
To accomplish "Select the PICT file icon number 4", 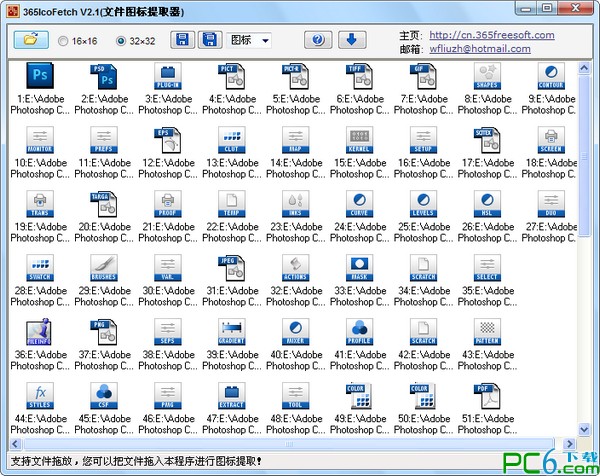I will point(232,76).
